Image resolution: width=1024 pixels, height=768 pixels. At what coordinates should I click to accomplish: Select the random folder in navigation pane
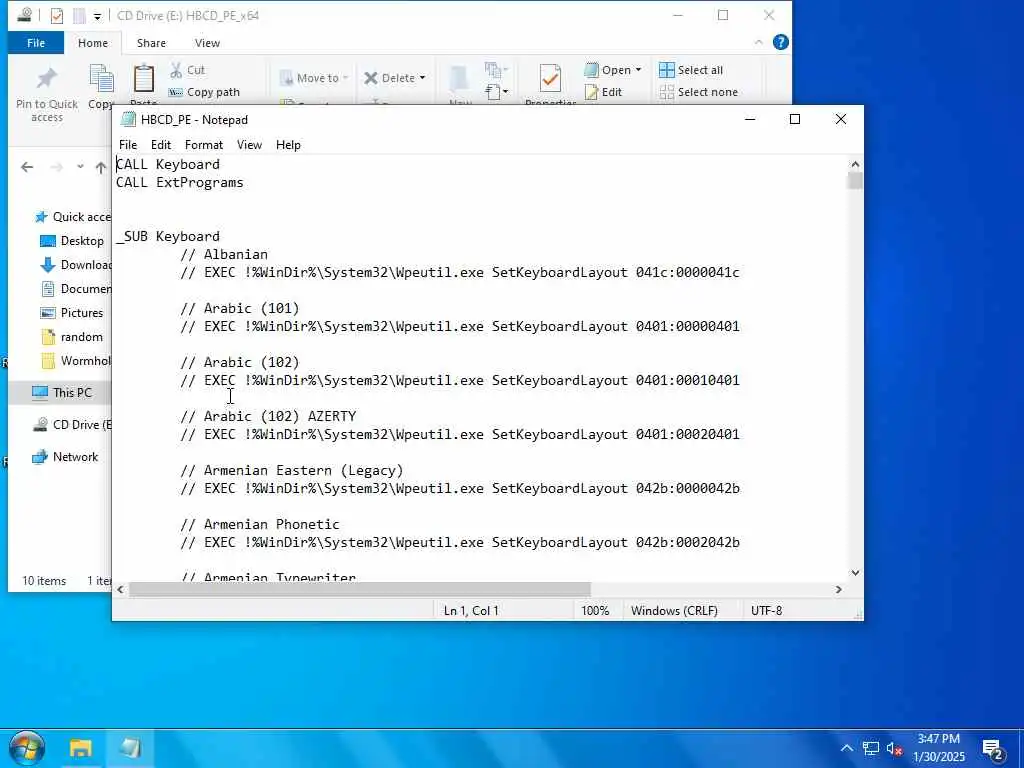(x=72, y=337)
